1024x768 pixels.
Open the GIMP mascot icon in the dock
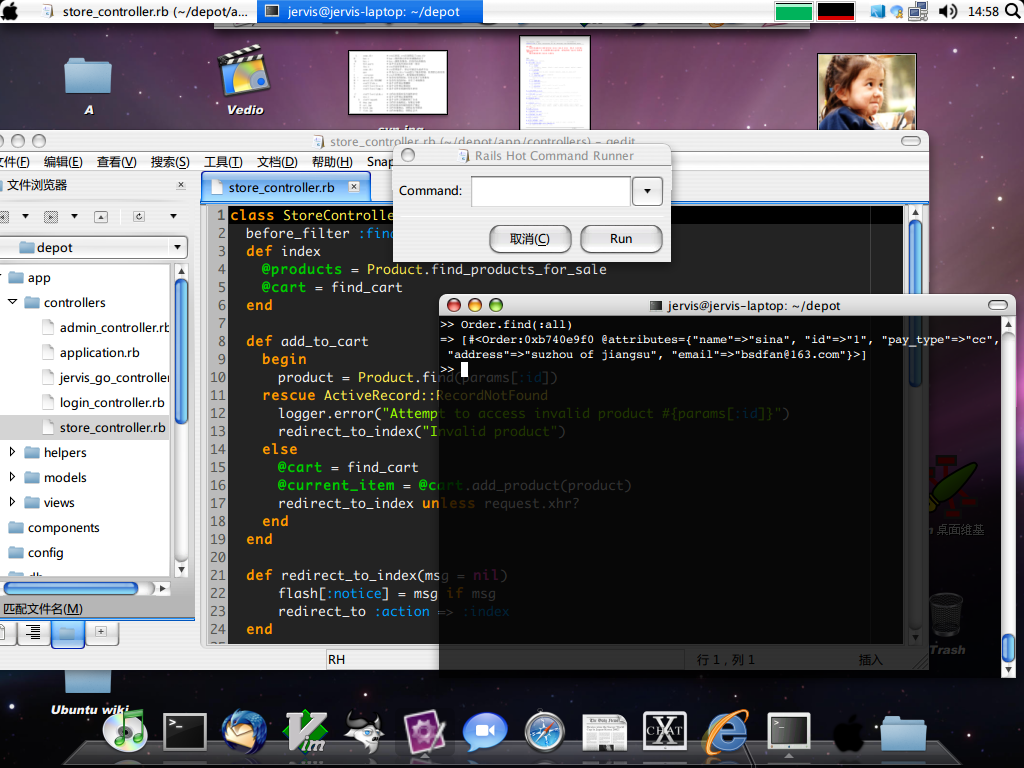365,731
